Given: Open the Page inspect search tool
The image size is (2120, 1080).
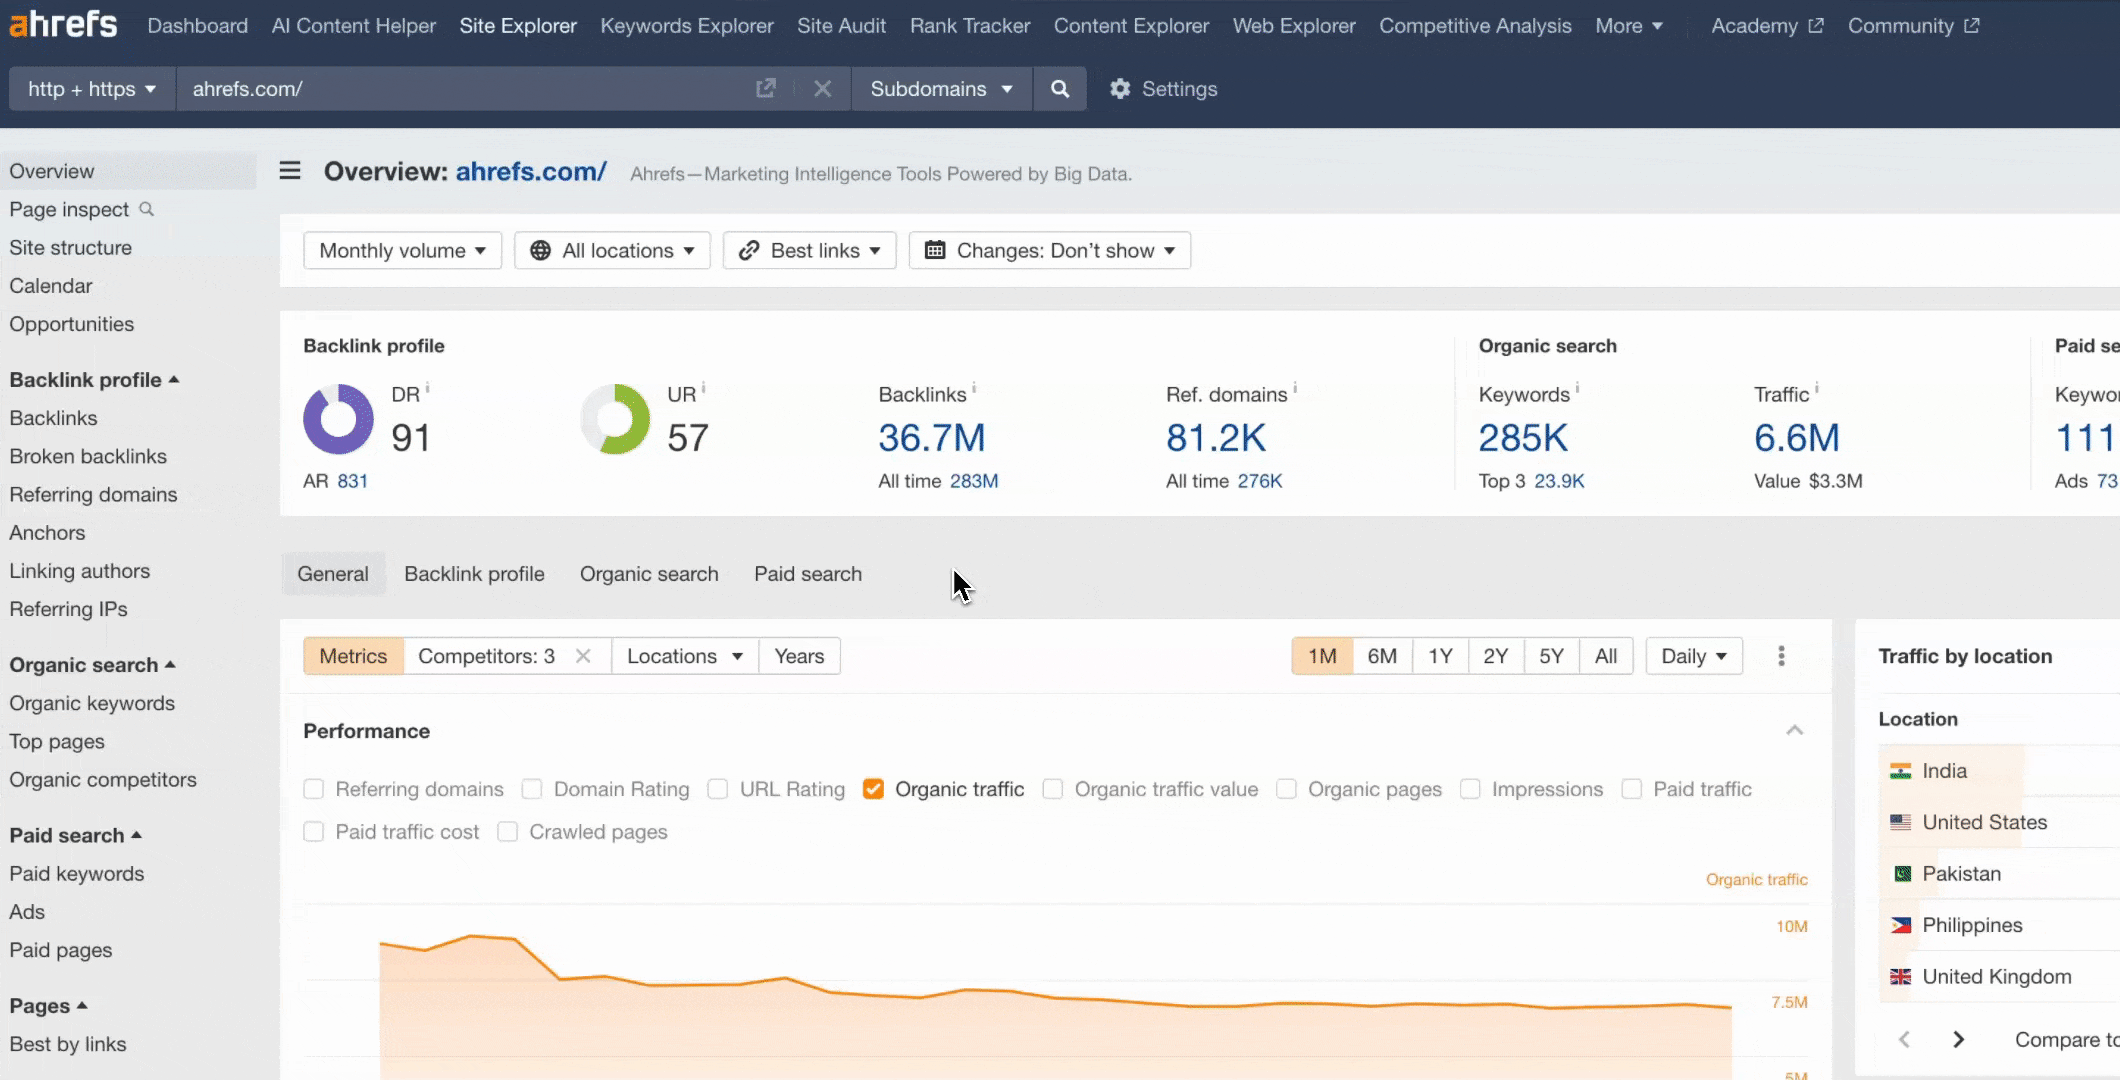Looking at the screenshot, I should pyautogui.click(x=147, y=209).
